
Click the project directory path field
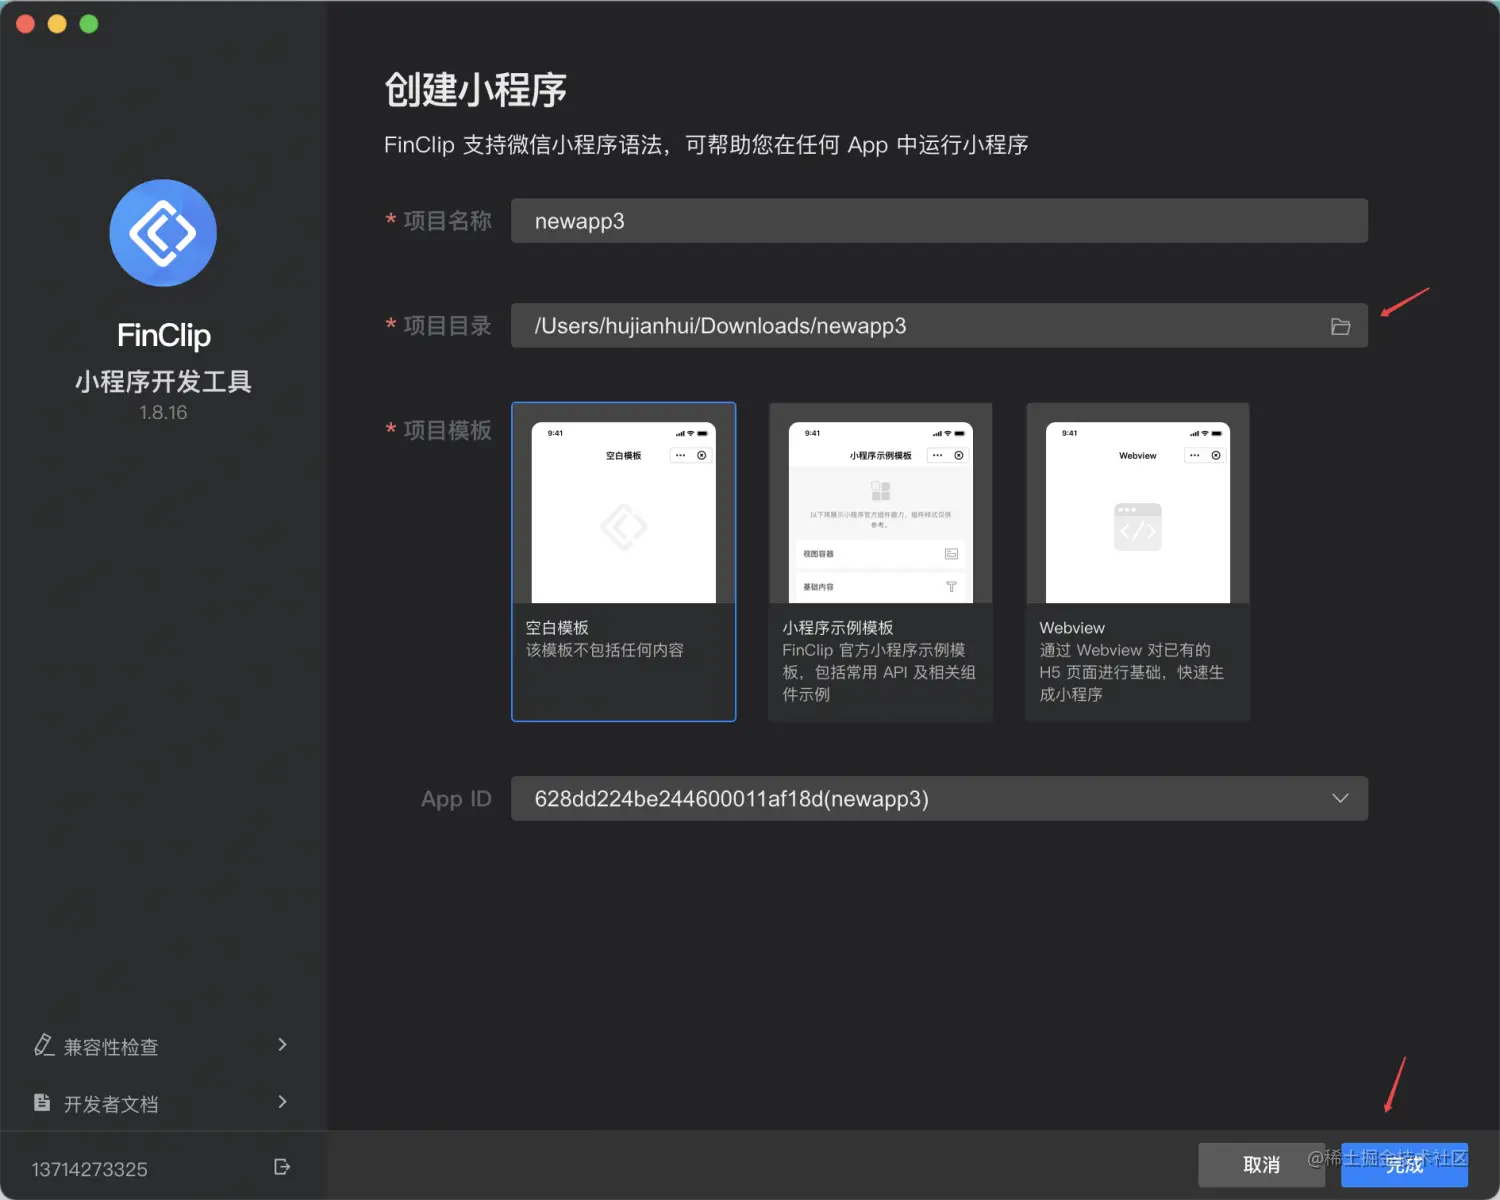point(939,326)
